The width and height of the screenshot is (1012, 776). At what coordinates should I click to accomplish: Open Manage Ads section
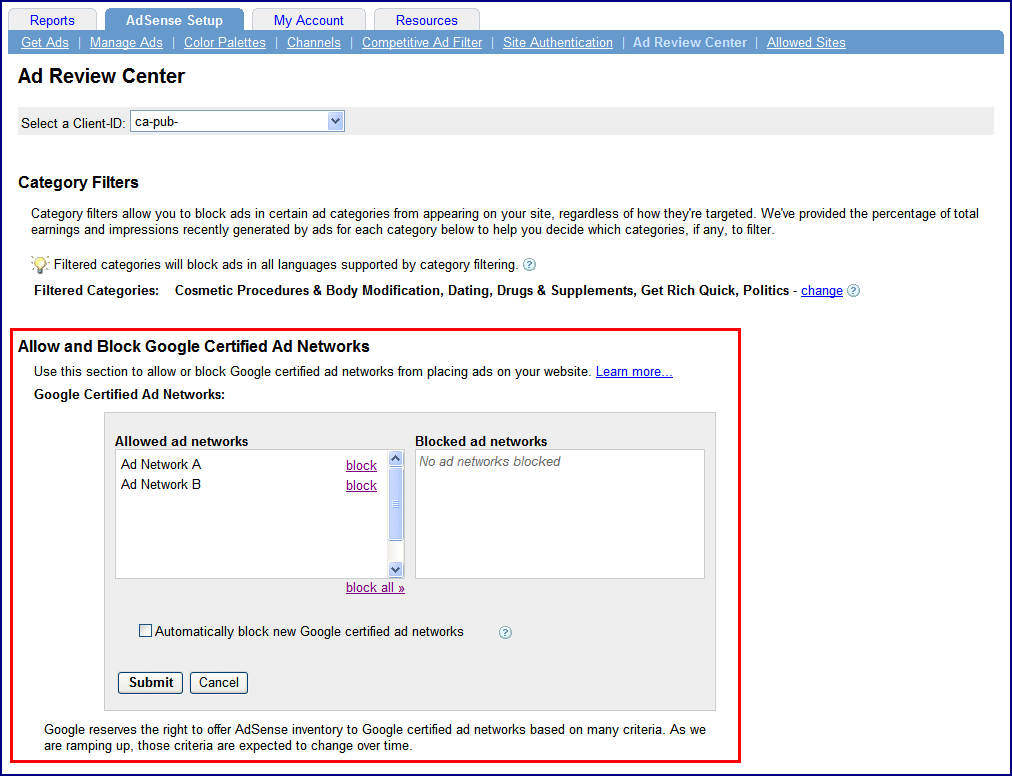pos(126,43)
